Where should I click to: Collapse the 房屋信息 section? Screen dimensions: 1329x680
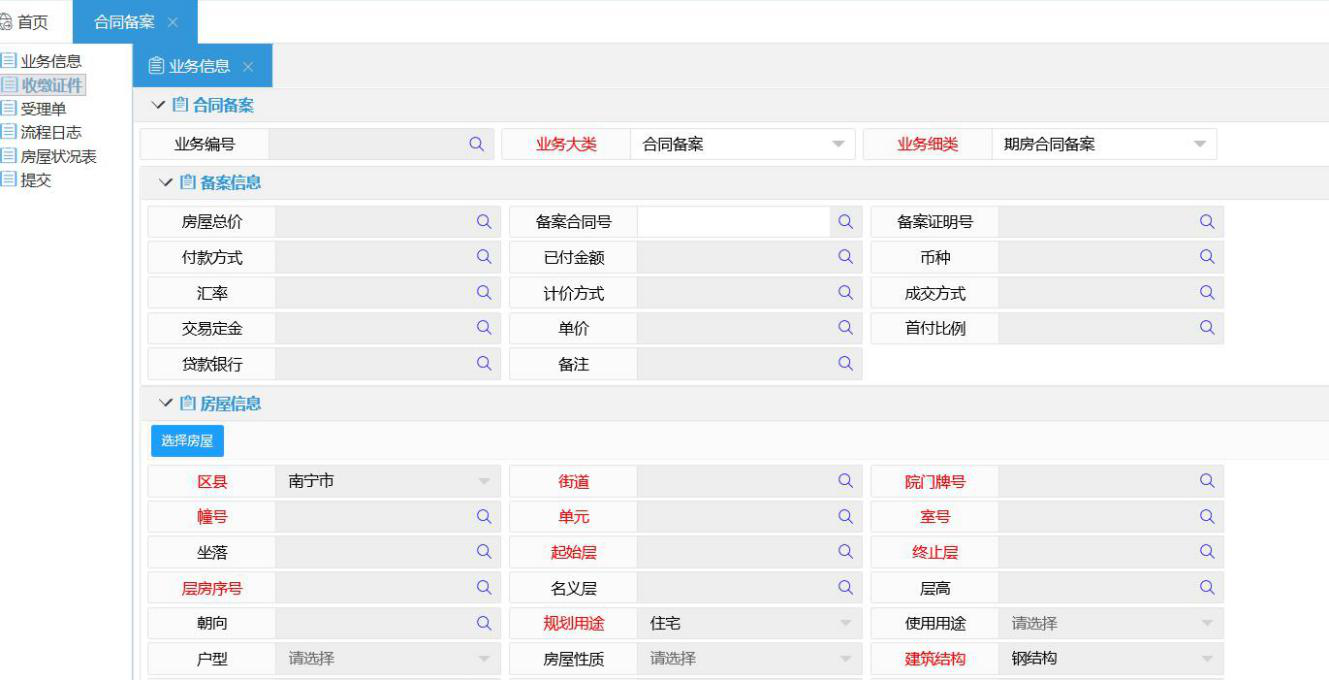pyautogui.click(x=165, y=403)
